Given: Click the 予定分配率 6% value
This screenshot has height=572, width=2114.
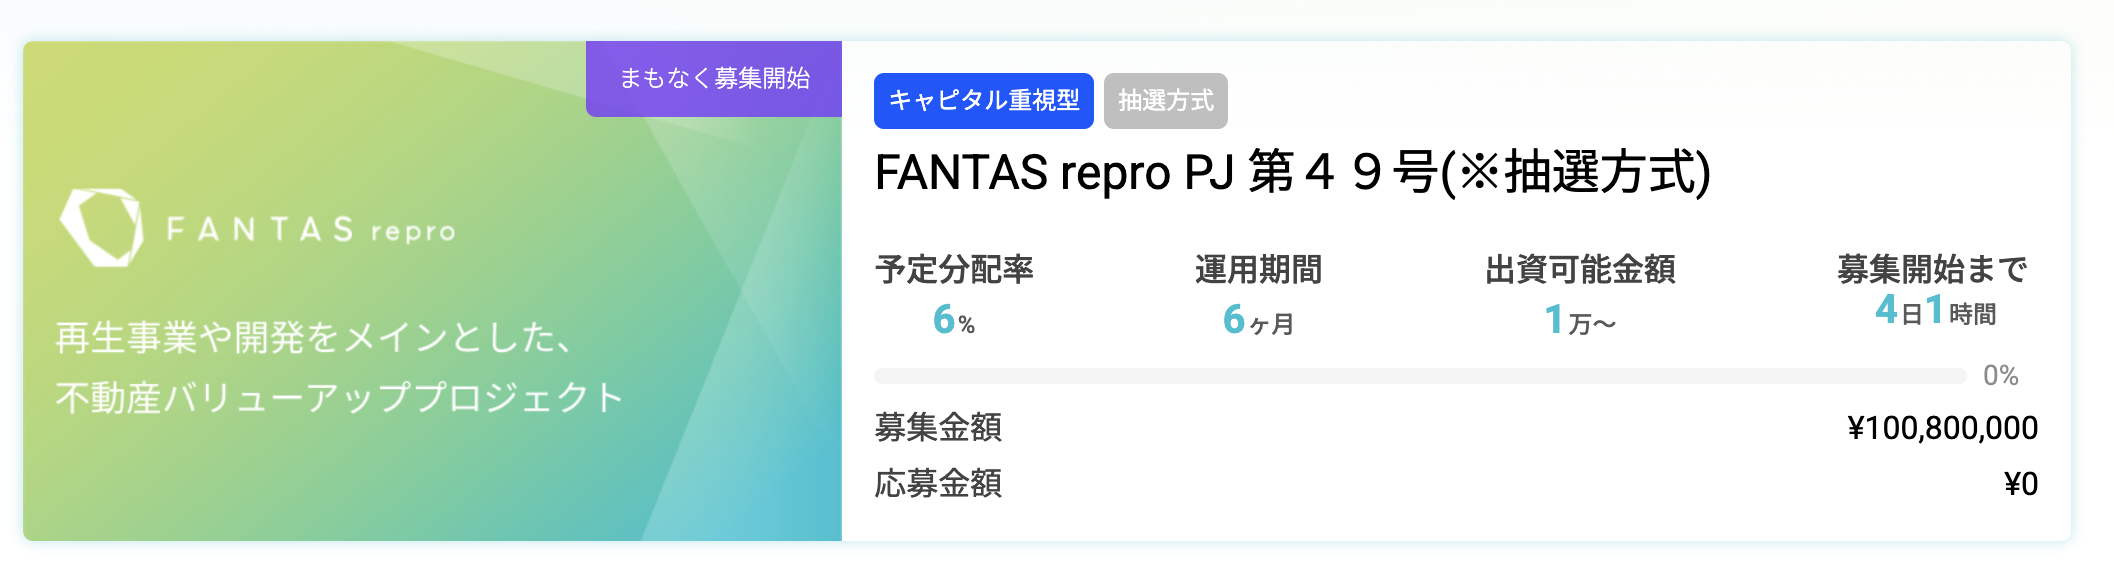Looking at the screenshot, I should pos(954,320).
